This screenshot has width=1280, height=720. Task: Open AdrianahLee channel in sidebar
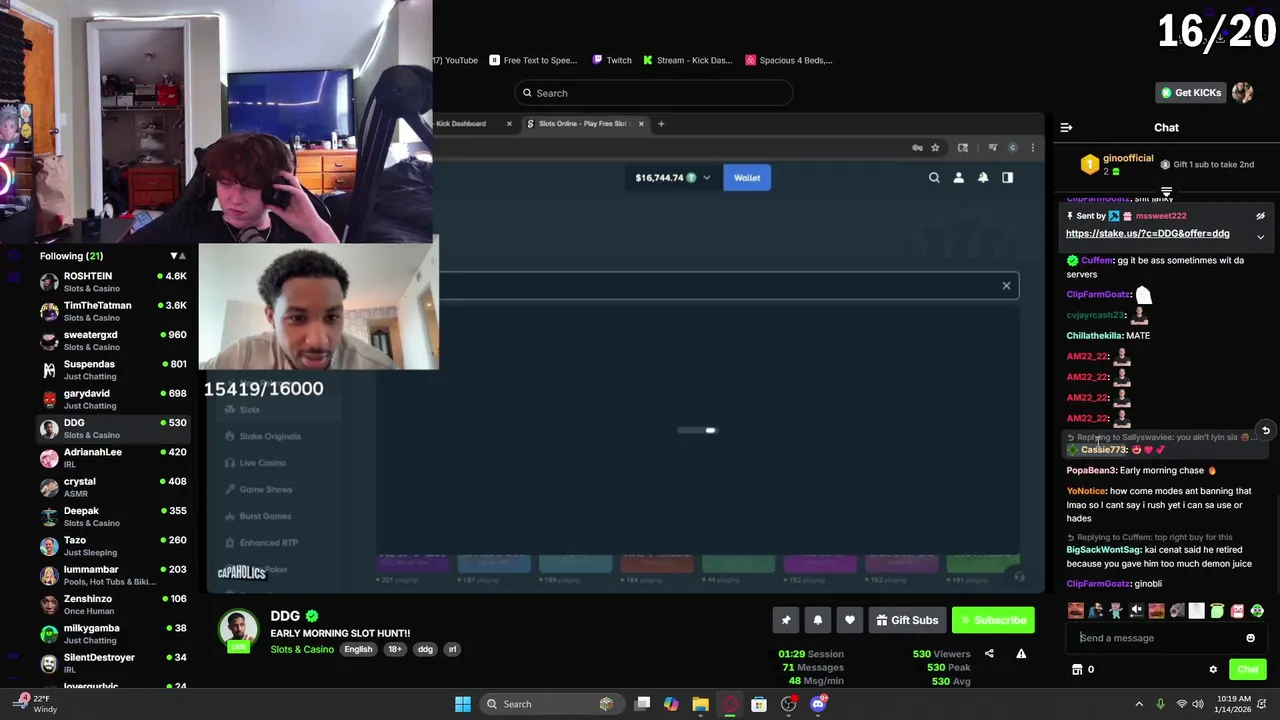coord(112,458)
